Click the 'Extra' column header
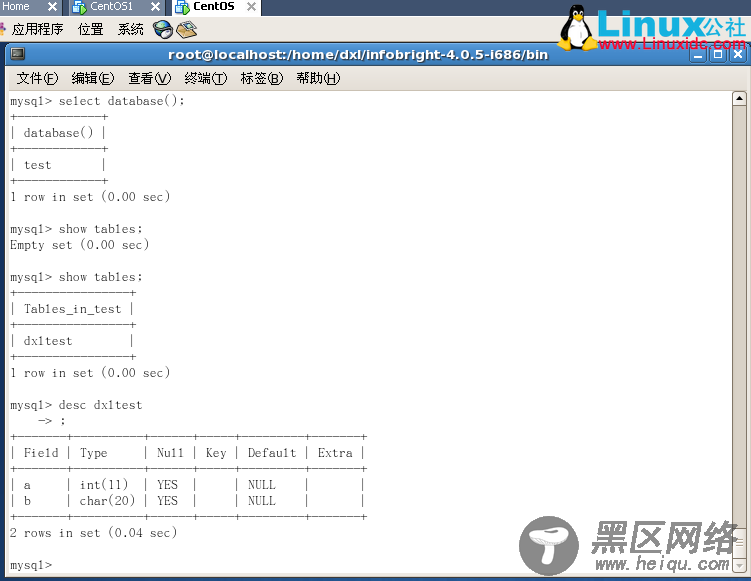 pyautogui.click(x=335, y=453)
